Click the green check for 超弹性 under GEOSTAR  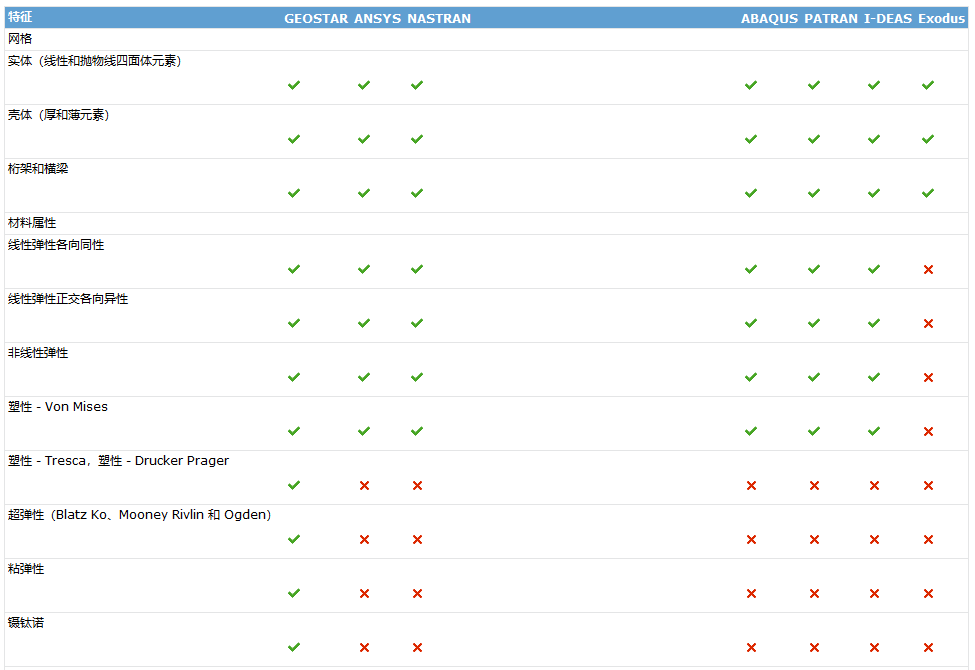pos(294,539)
